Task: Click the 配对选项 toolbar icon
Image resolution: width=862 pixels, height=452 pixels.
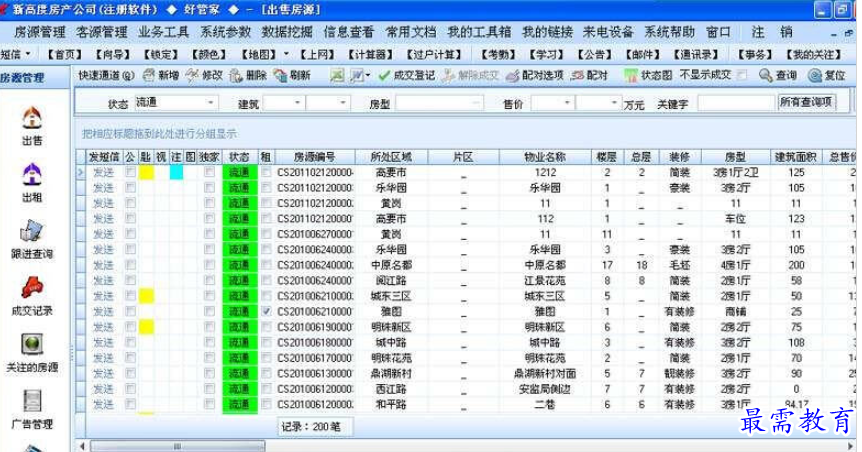Action: click(x=512, y=75)
